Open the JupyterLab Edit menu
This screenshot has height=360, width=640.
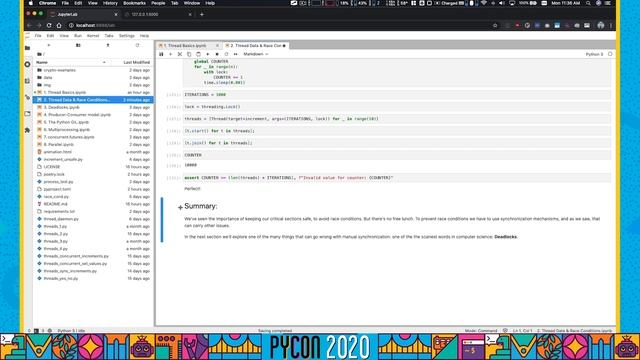tap(50, 36)
